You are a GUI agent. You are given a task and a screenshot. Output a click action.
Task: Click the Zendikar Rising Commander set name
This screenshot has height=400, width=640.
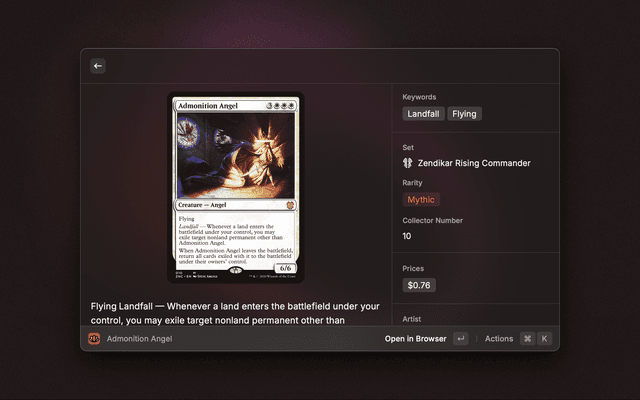[474, 163]
